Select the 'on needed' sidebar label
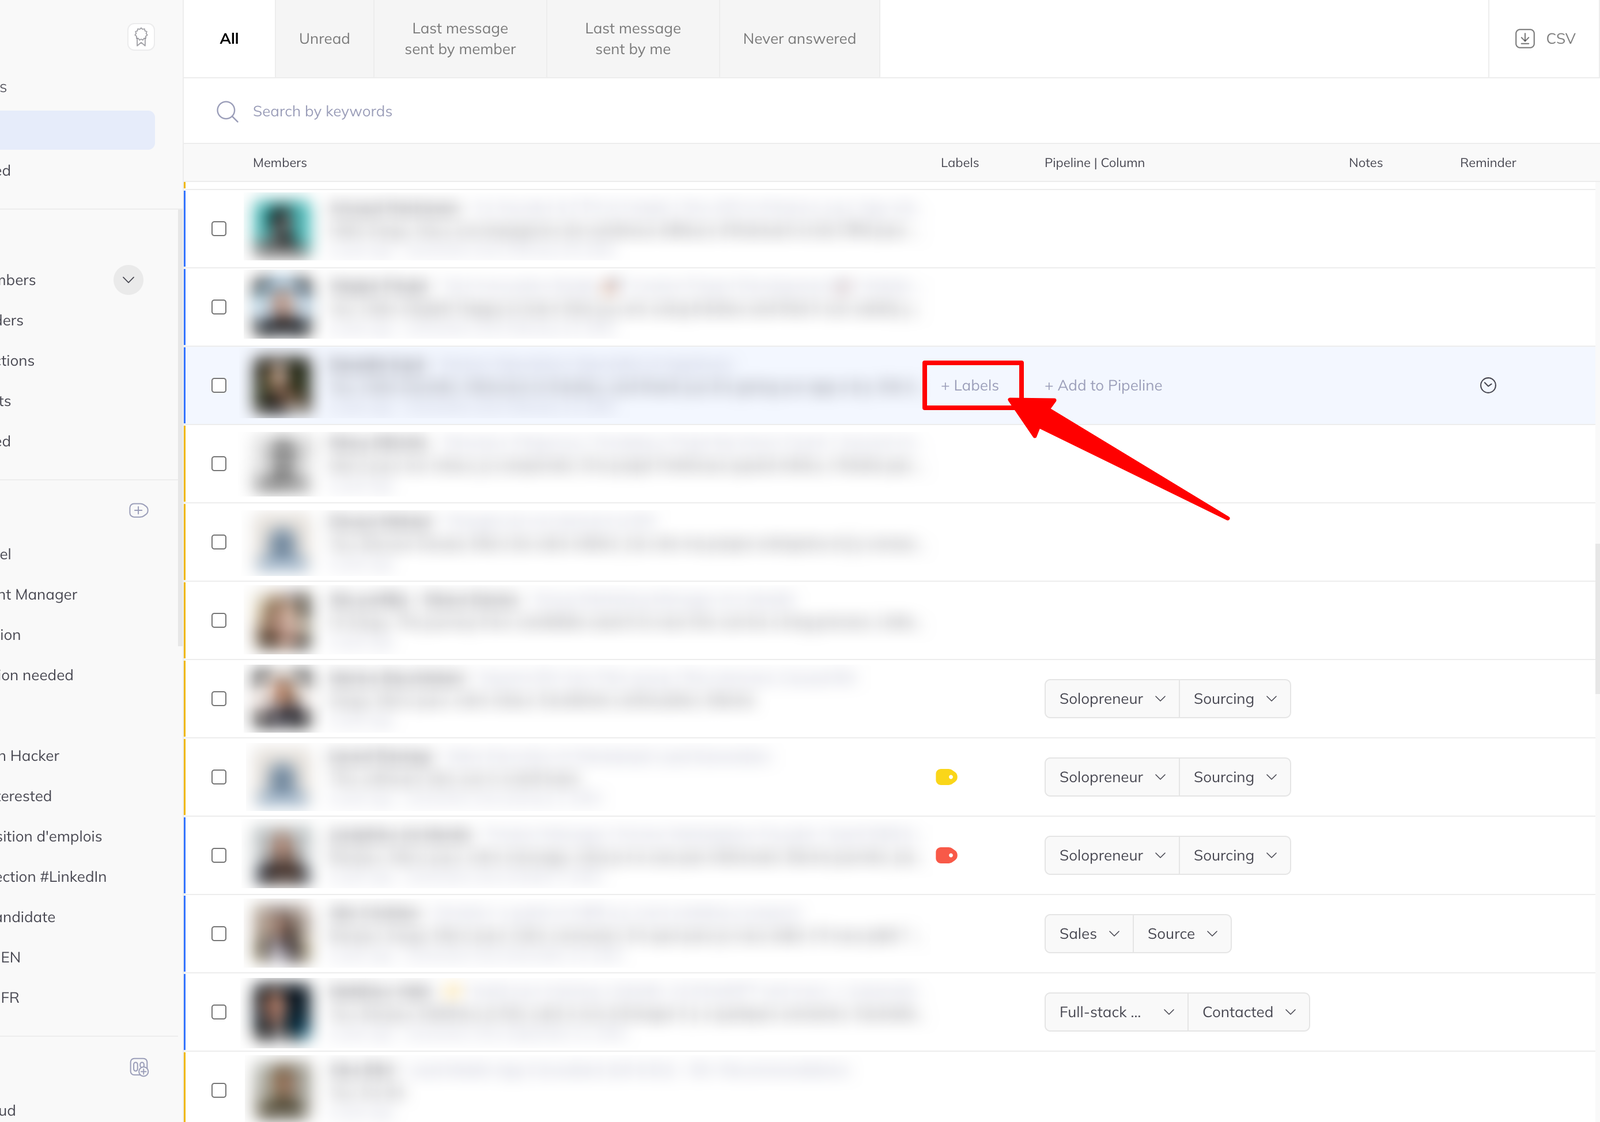The height and width of the screenshot is (1122, 1600). coord(37,675)
